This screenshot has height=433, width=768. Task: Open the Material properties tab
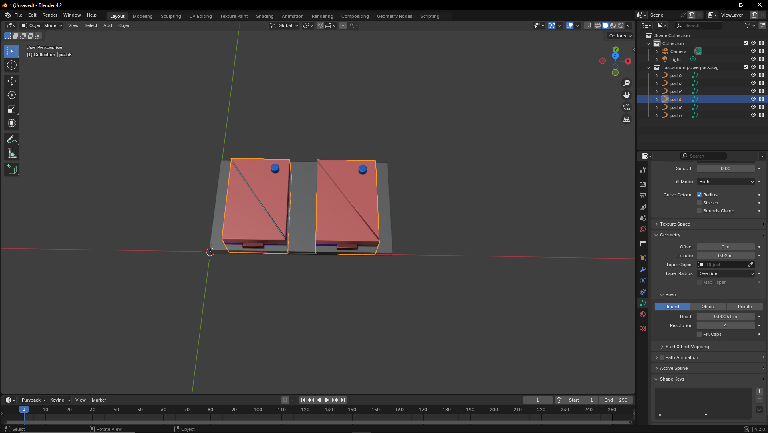point(643,314)
